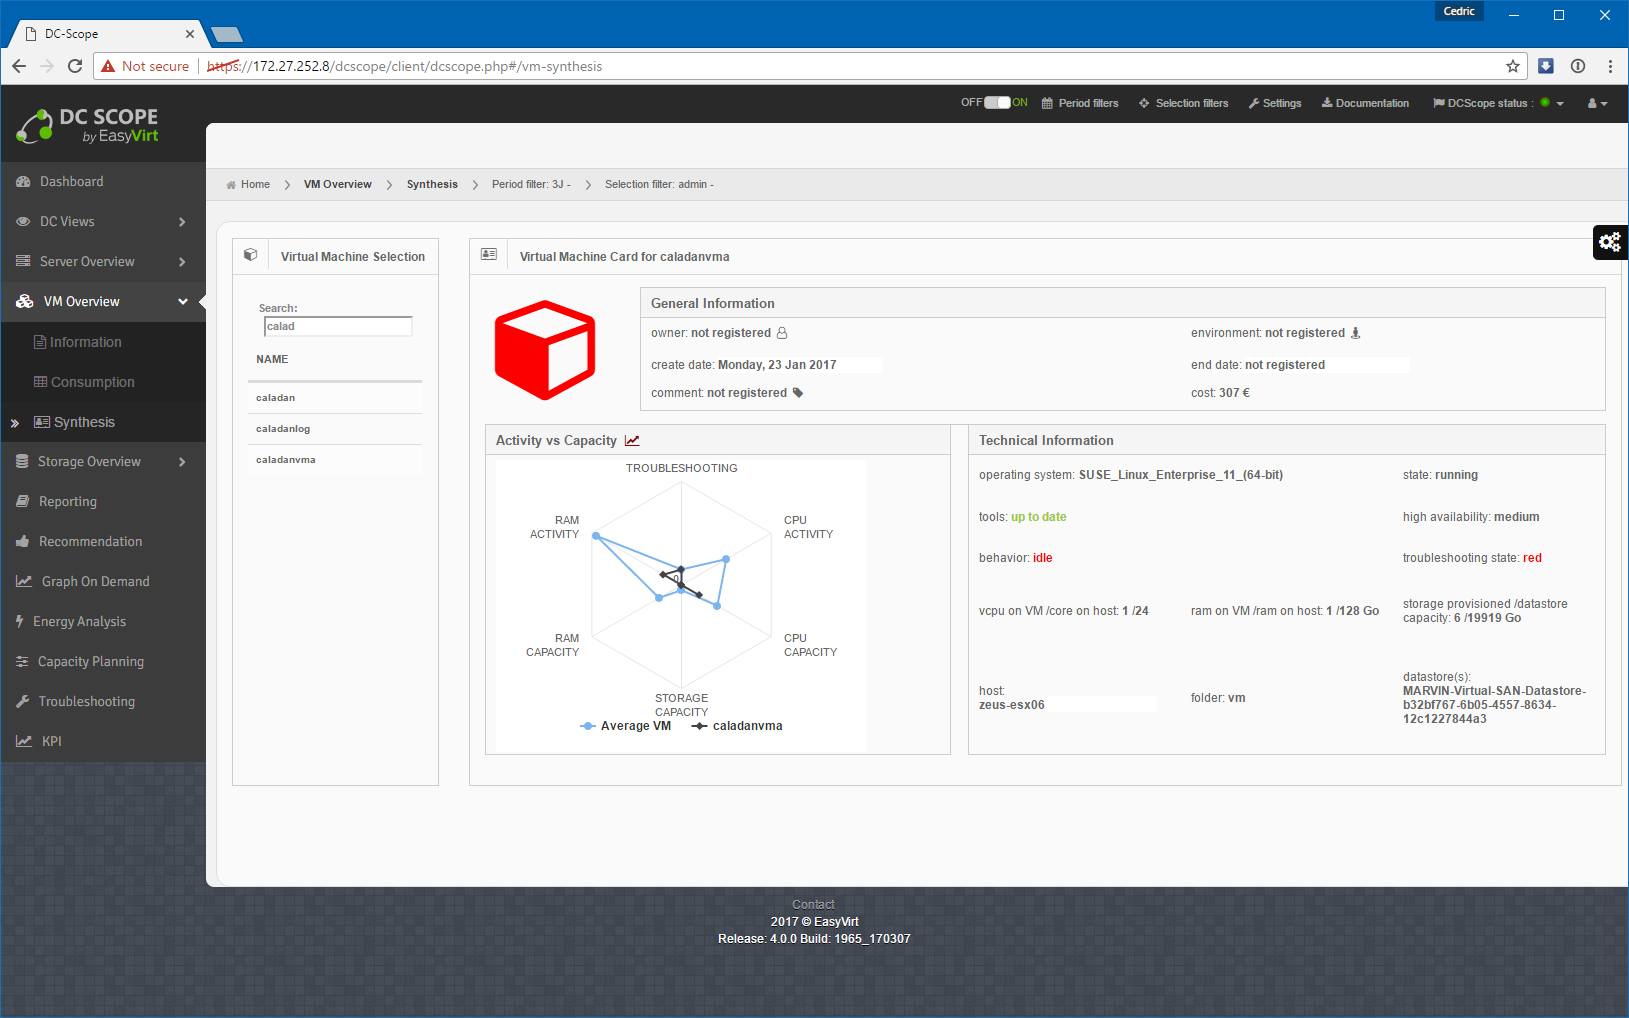Click the red virtual machine cube icon
This screenshot has height=1018, width=1629.
tap(545, 350)
